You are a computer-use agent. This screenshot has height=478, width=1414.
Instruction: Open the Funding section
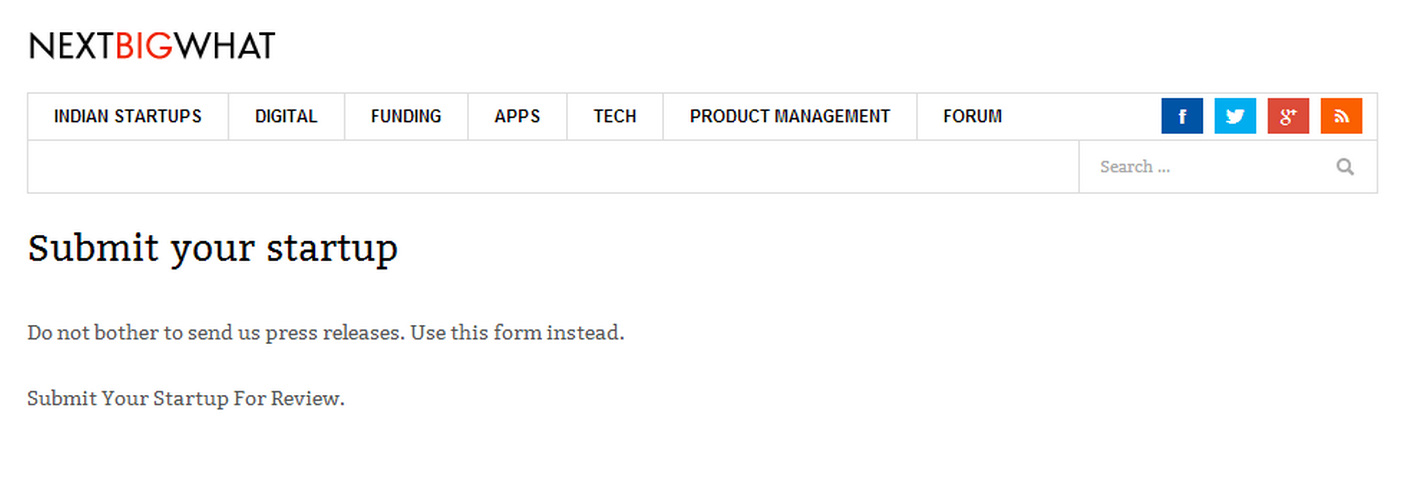click(406, 117)
